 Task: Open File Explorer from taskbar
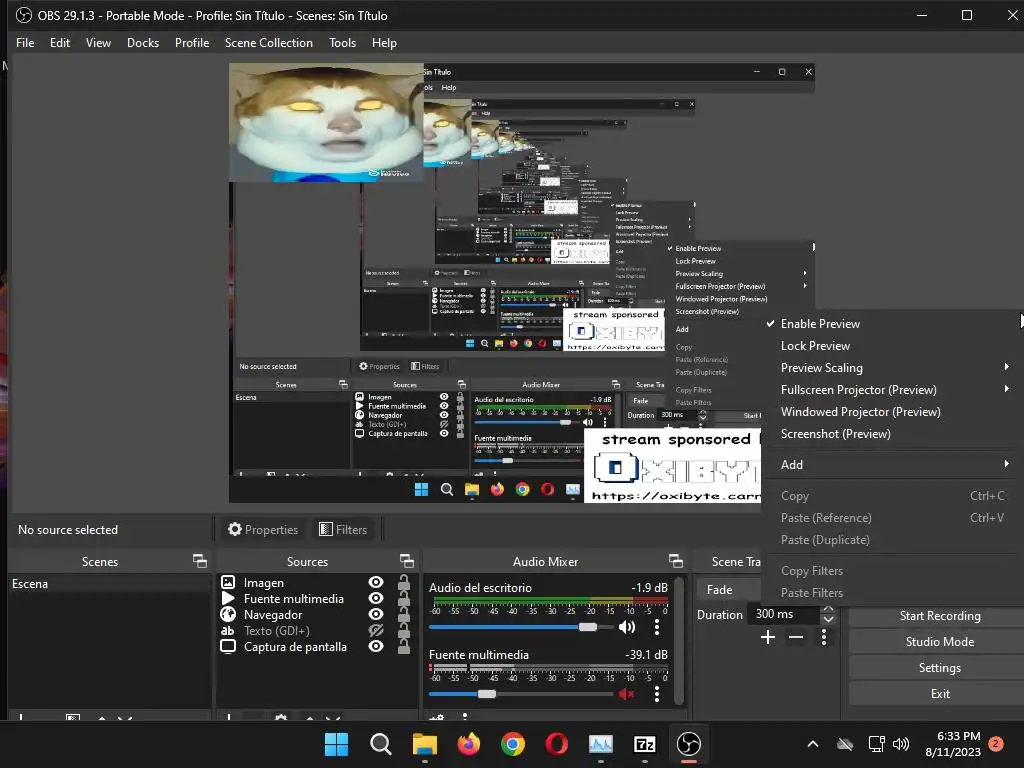pos(424,744)
